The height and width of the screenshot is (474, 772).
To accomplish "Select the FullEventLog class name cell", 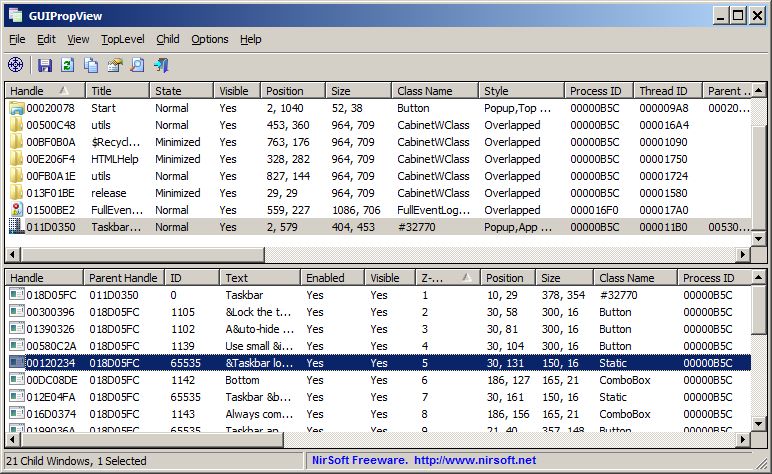I will [434, 210].
